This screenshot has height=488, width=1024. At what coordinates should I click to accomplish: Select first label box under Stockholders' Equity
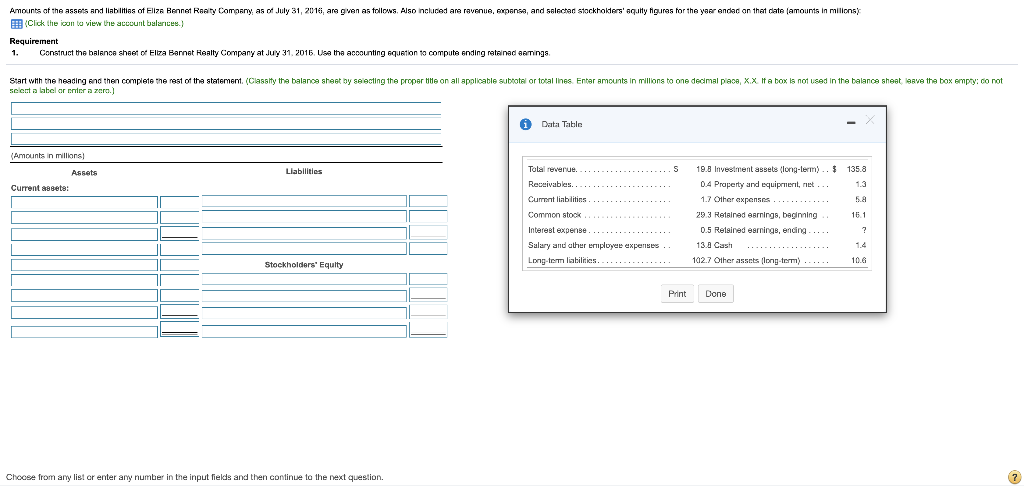[304, 280]
